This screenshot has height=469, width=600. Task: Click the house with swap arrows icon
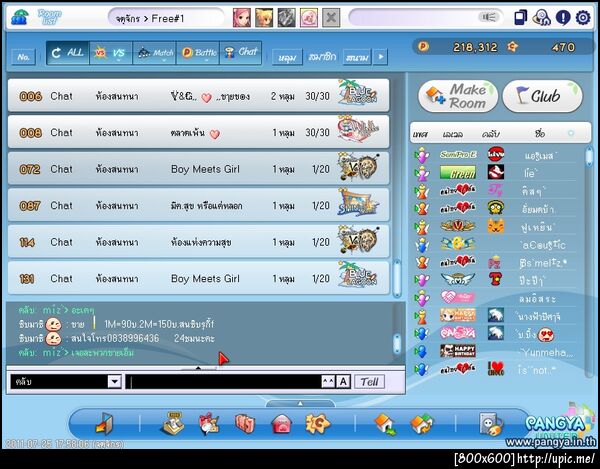click(x=422, y=424)
